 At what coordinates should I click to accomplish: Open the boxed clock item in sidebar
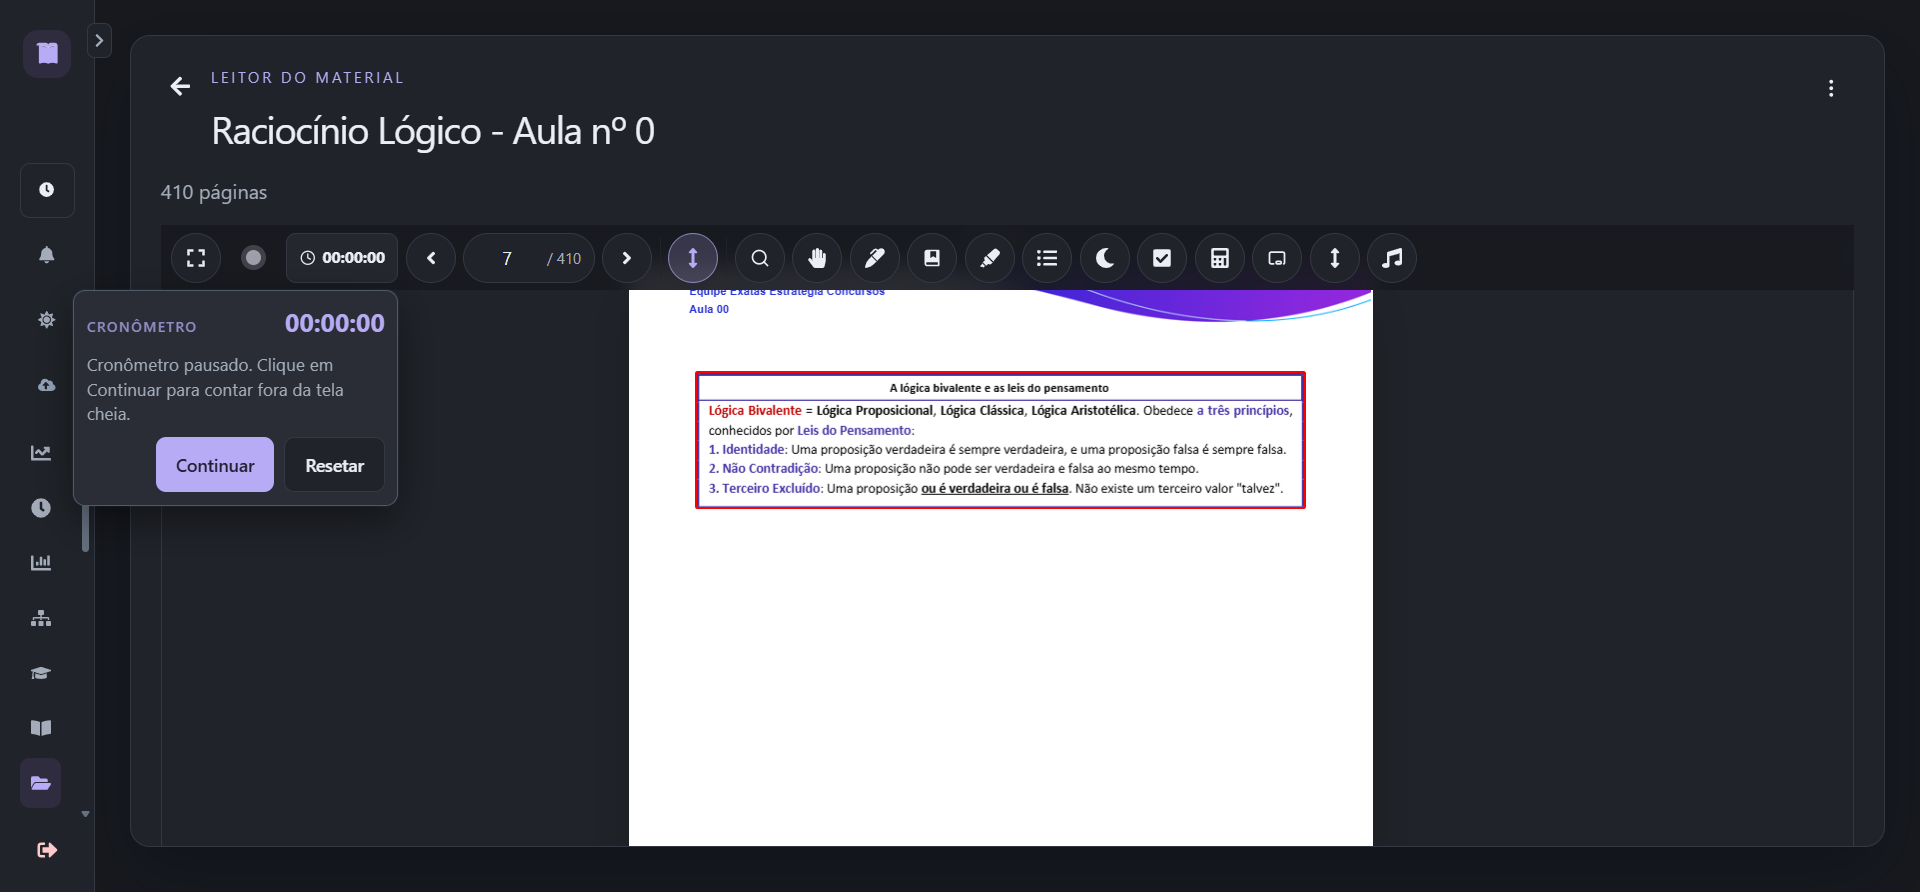(47, 190)
